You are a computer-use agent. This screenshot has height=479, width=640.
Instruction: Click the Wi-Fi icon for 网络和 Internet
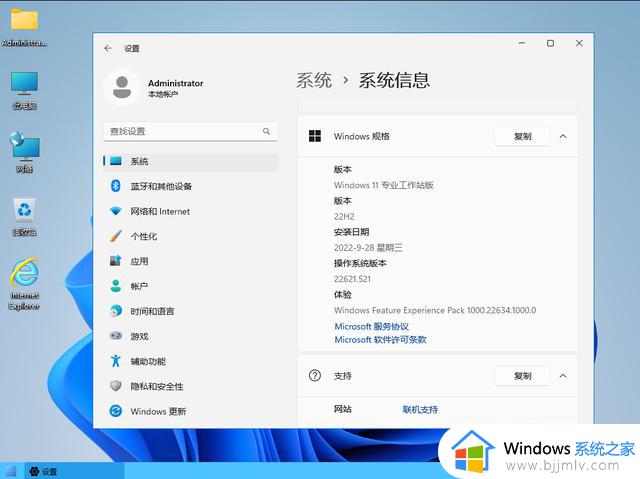click(x=116, y=211)
